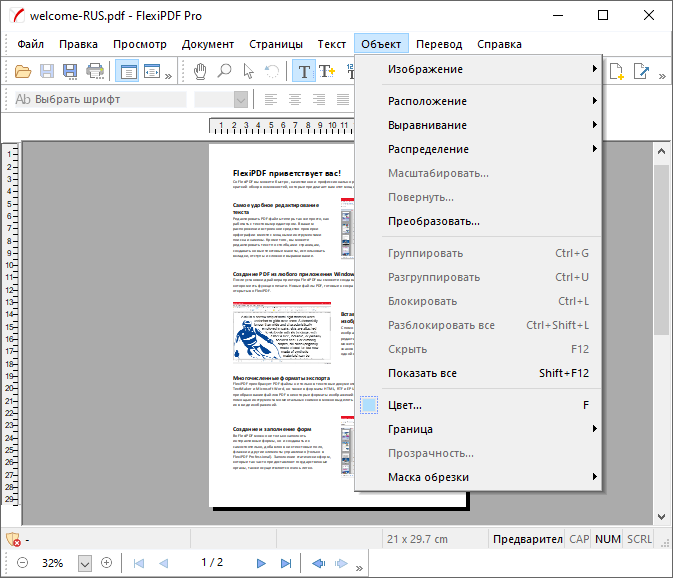673x578 pixels.
Task: Select the Hand pan tool
Action: tap(200, 71)
